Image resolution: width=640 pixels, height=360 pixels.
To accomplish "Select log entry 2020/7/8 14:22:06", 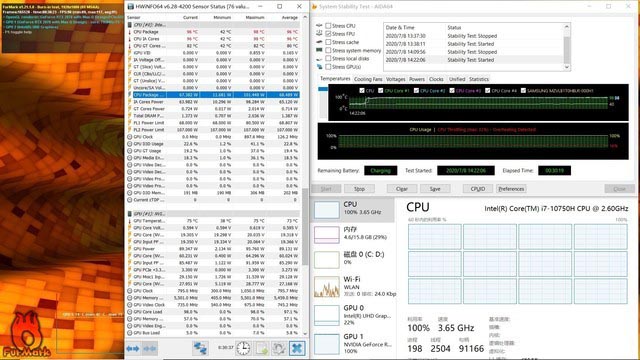I will click(473, 60).
